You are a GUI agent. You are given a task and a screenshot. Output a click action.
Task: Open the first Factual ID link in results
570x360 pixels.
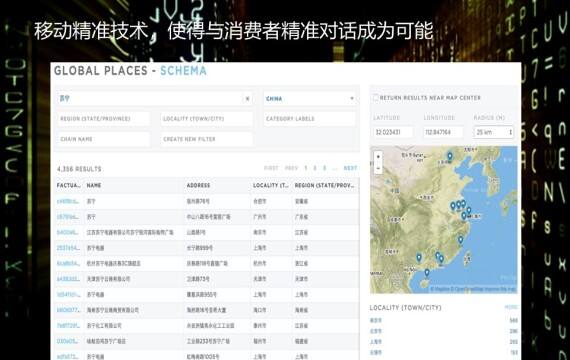coord(68,201)
